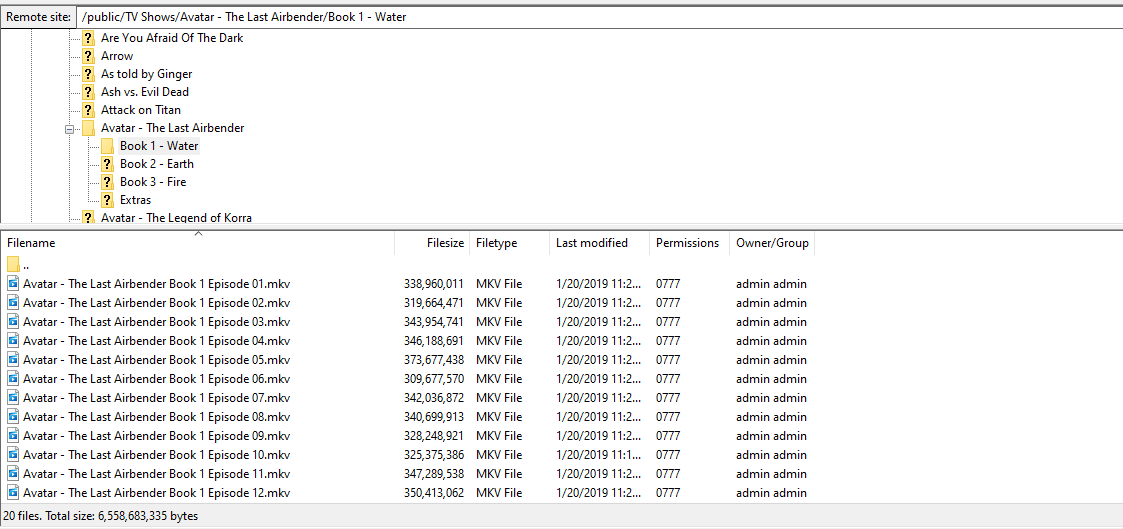
Task: Select As told by Ginger in the tree
Action: tap(146, 74)
